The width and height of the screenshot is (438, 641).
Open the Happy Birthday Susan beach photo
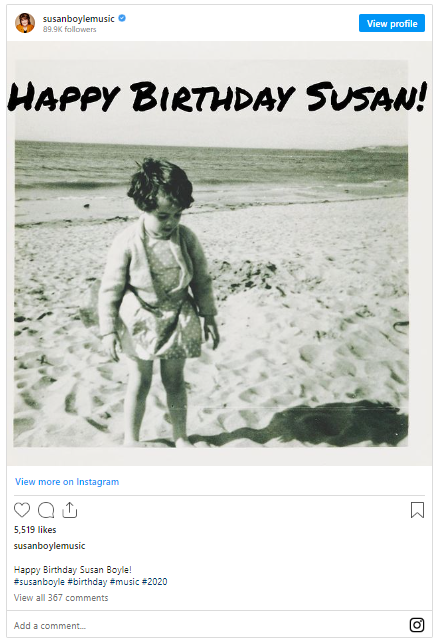[x=219, y=253]
